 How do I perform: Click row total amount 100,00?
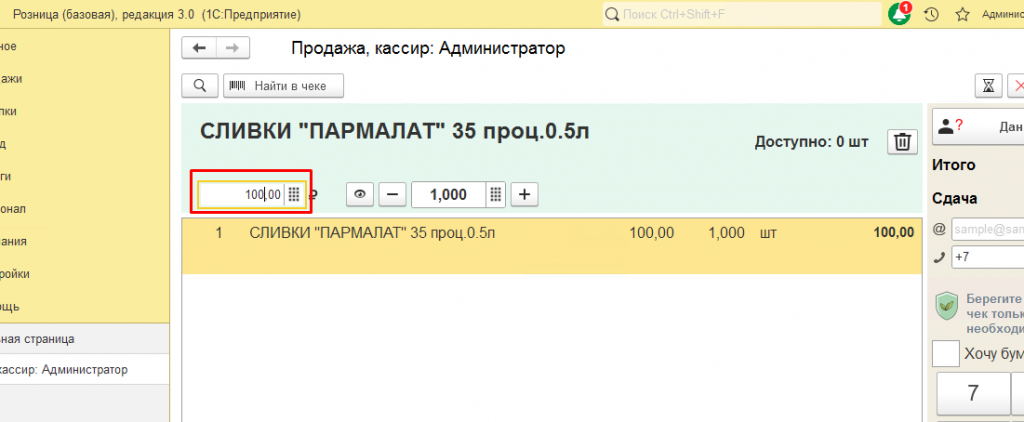[894, 233]
